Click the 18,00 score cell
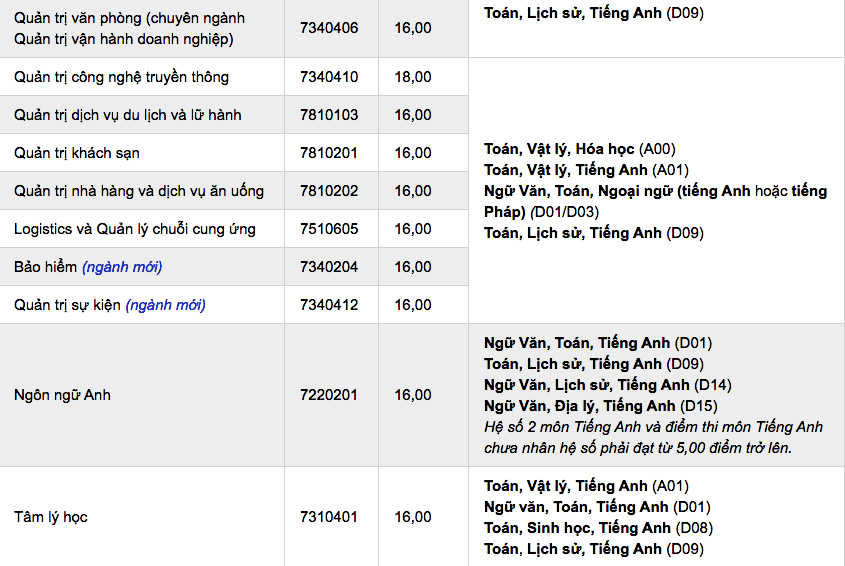The width and height of the screenshot is (845, 566). coord(412,77)
